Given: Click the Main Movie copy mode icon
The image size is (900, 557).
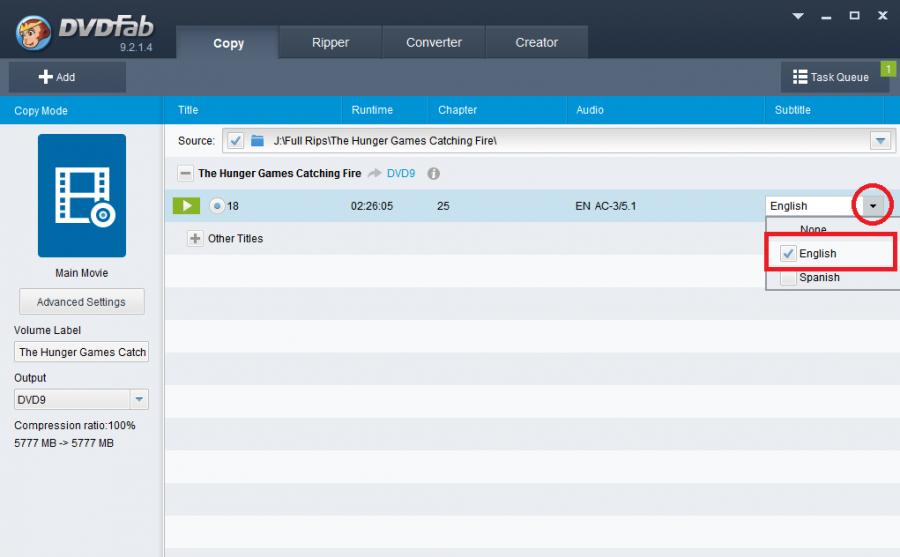Looking at the screenshot, I should pos(82,195).
